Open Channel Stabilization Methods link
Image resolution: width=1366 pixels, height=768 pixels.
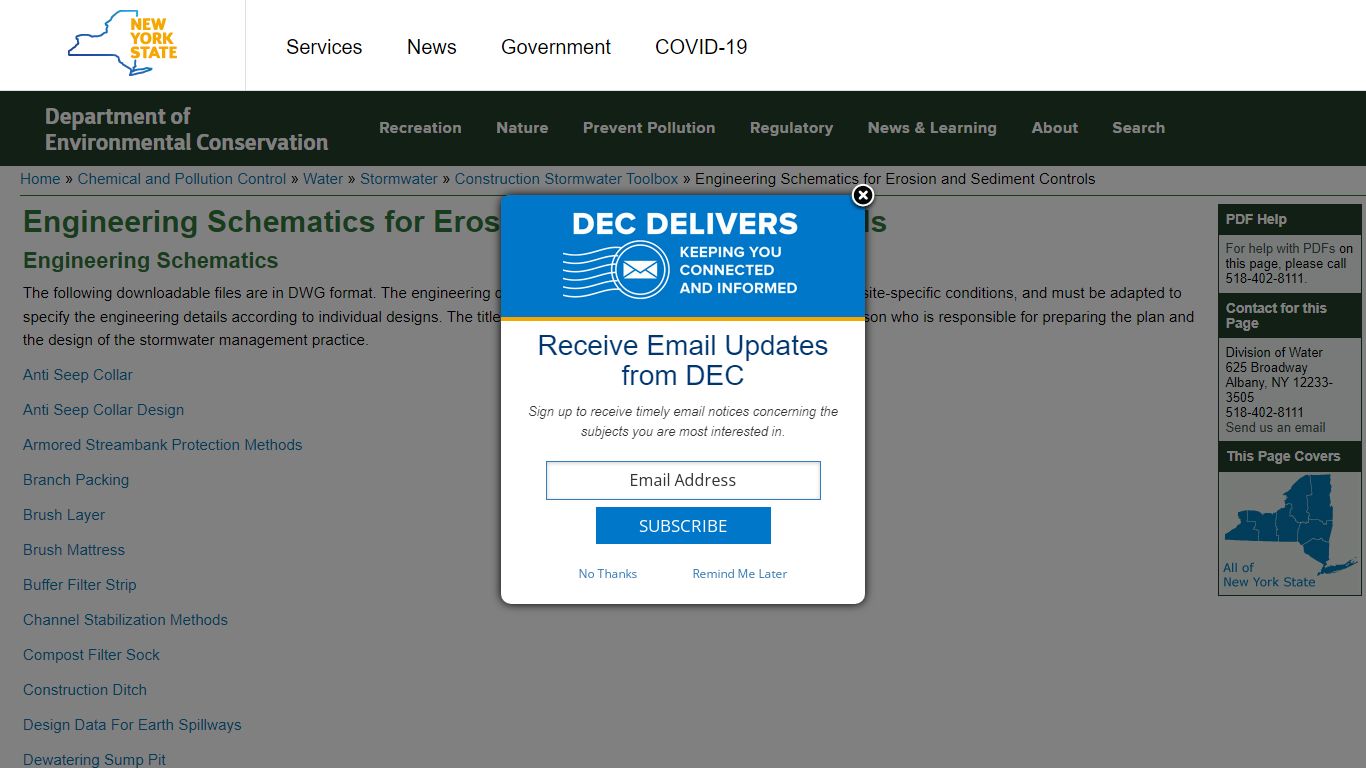pyautogui.click(x=126, y=620)
